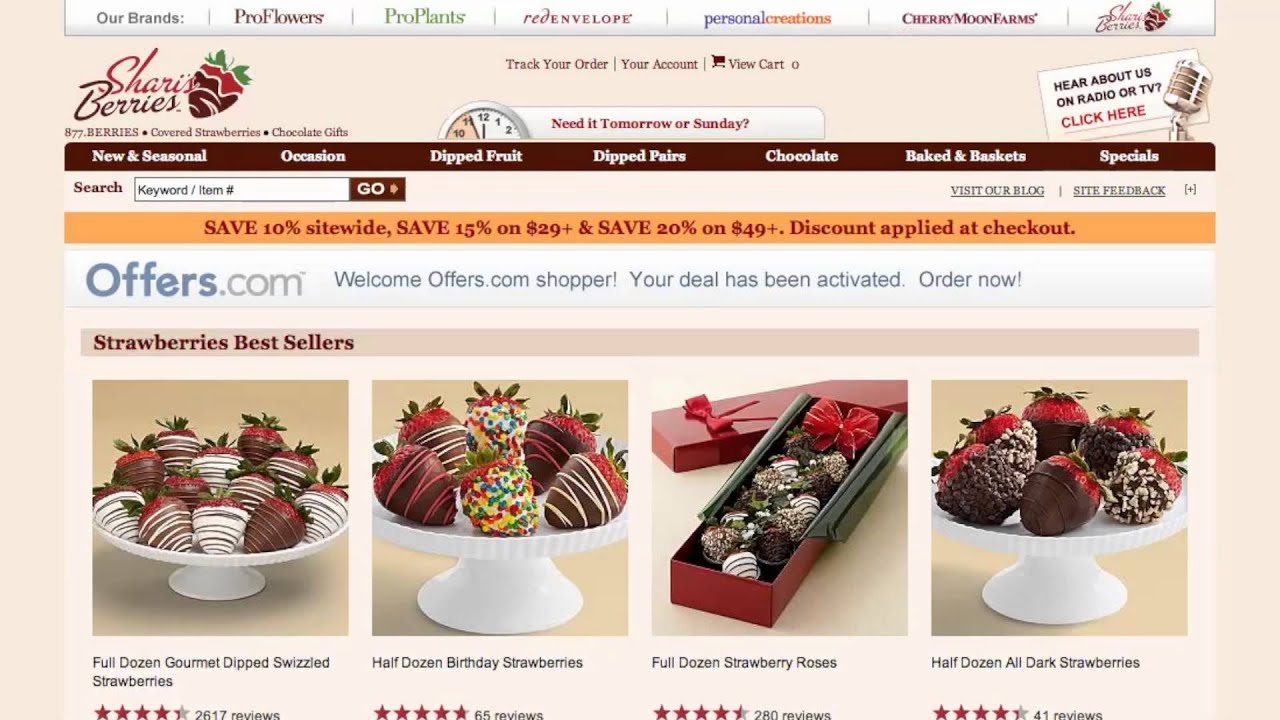Viewport: 1280px width, 720px height.
Task: Open the Dipped Fruit menu
Action: 476,156
